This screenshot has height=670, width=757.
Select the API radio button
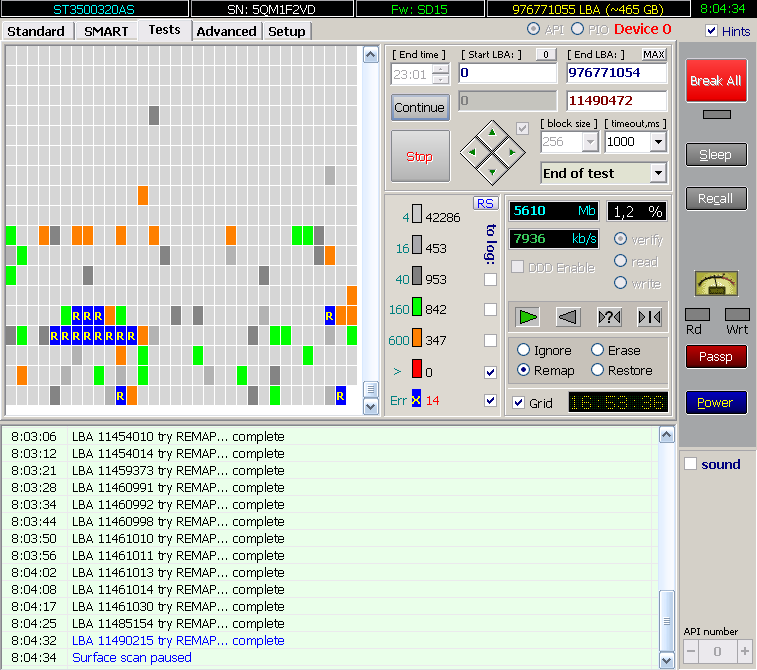click(x=533, y=29)
